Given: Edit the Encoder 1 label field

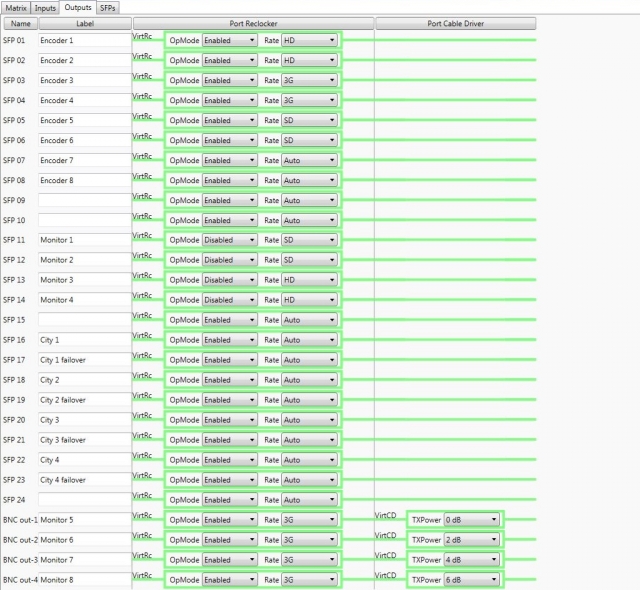Looking at the screenshot, I should coord(84,41).
